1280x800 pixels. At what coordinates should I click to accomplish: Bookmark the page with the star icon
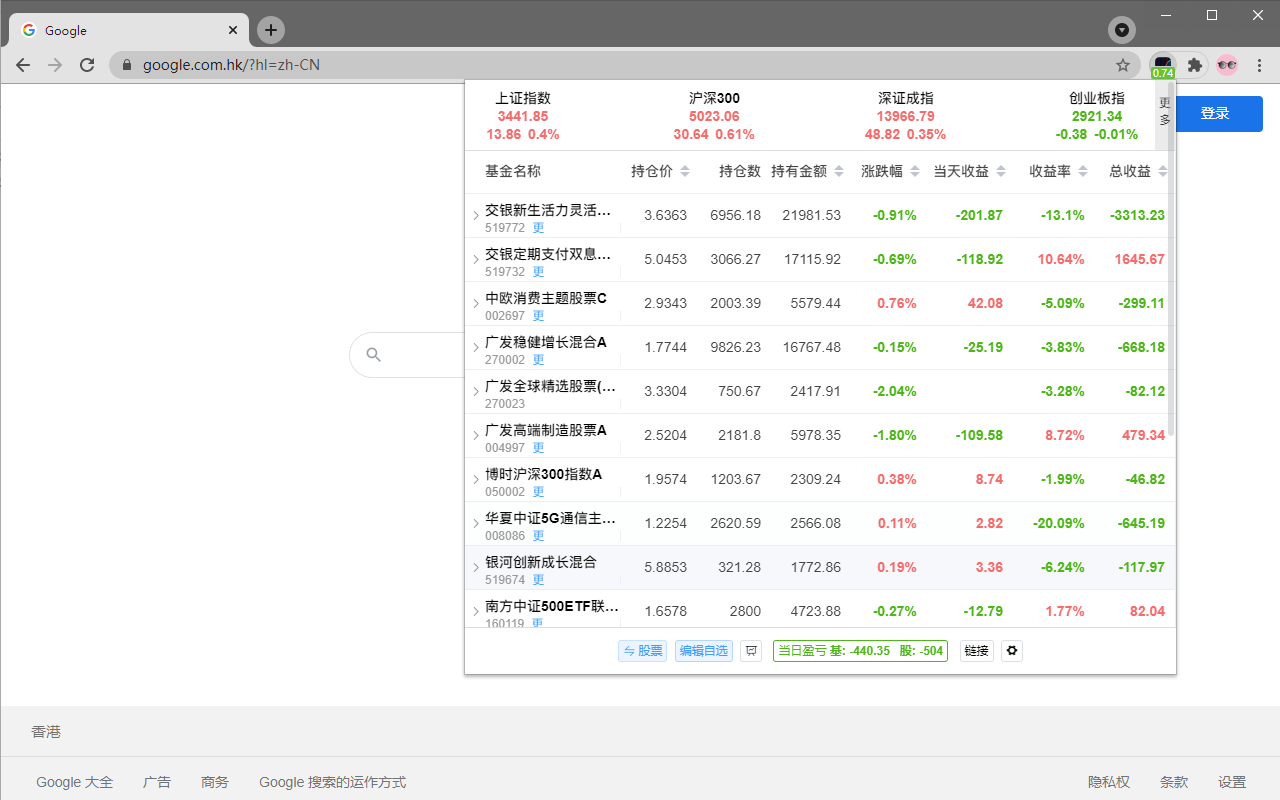(x=1123, y=64)
